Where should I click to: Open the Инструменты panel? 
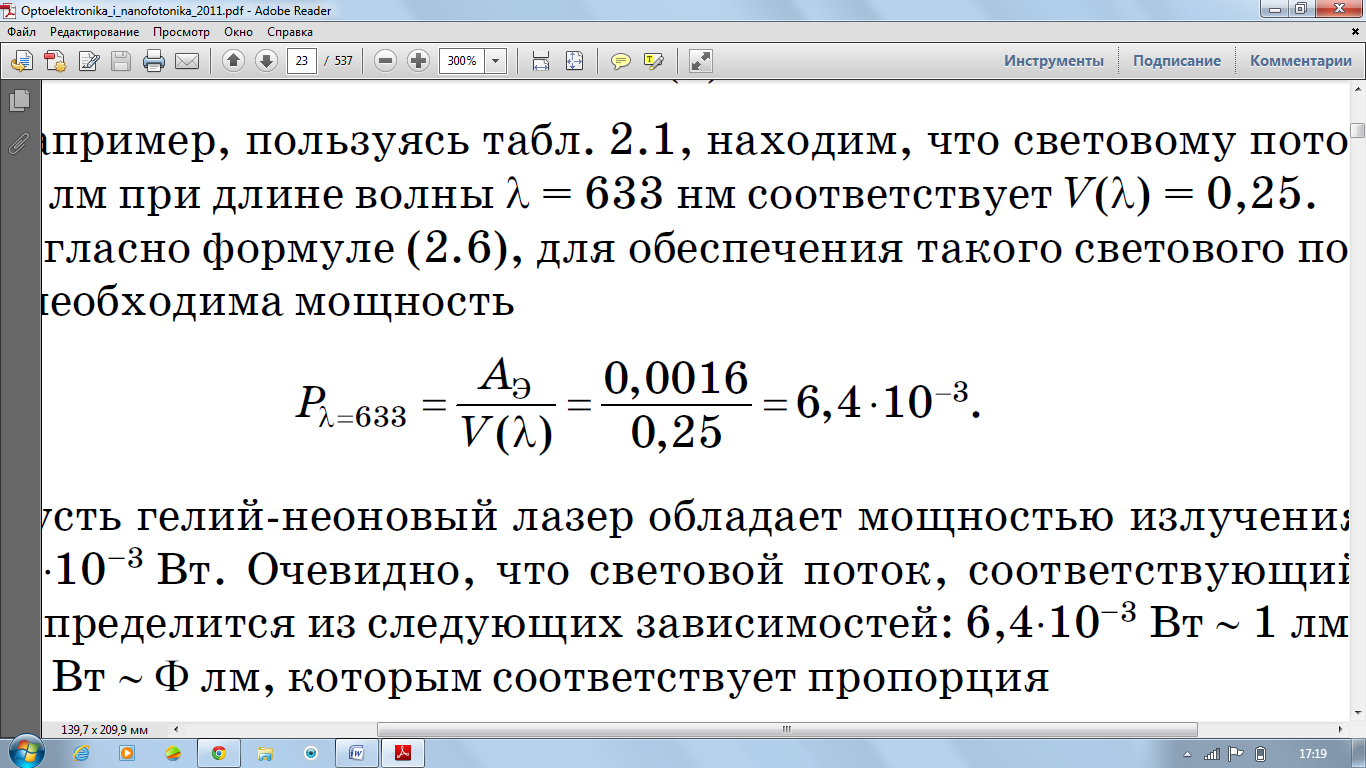[1054, 61]
